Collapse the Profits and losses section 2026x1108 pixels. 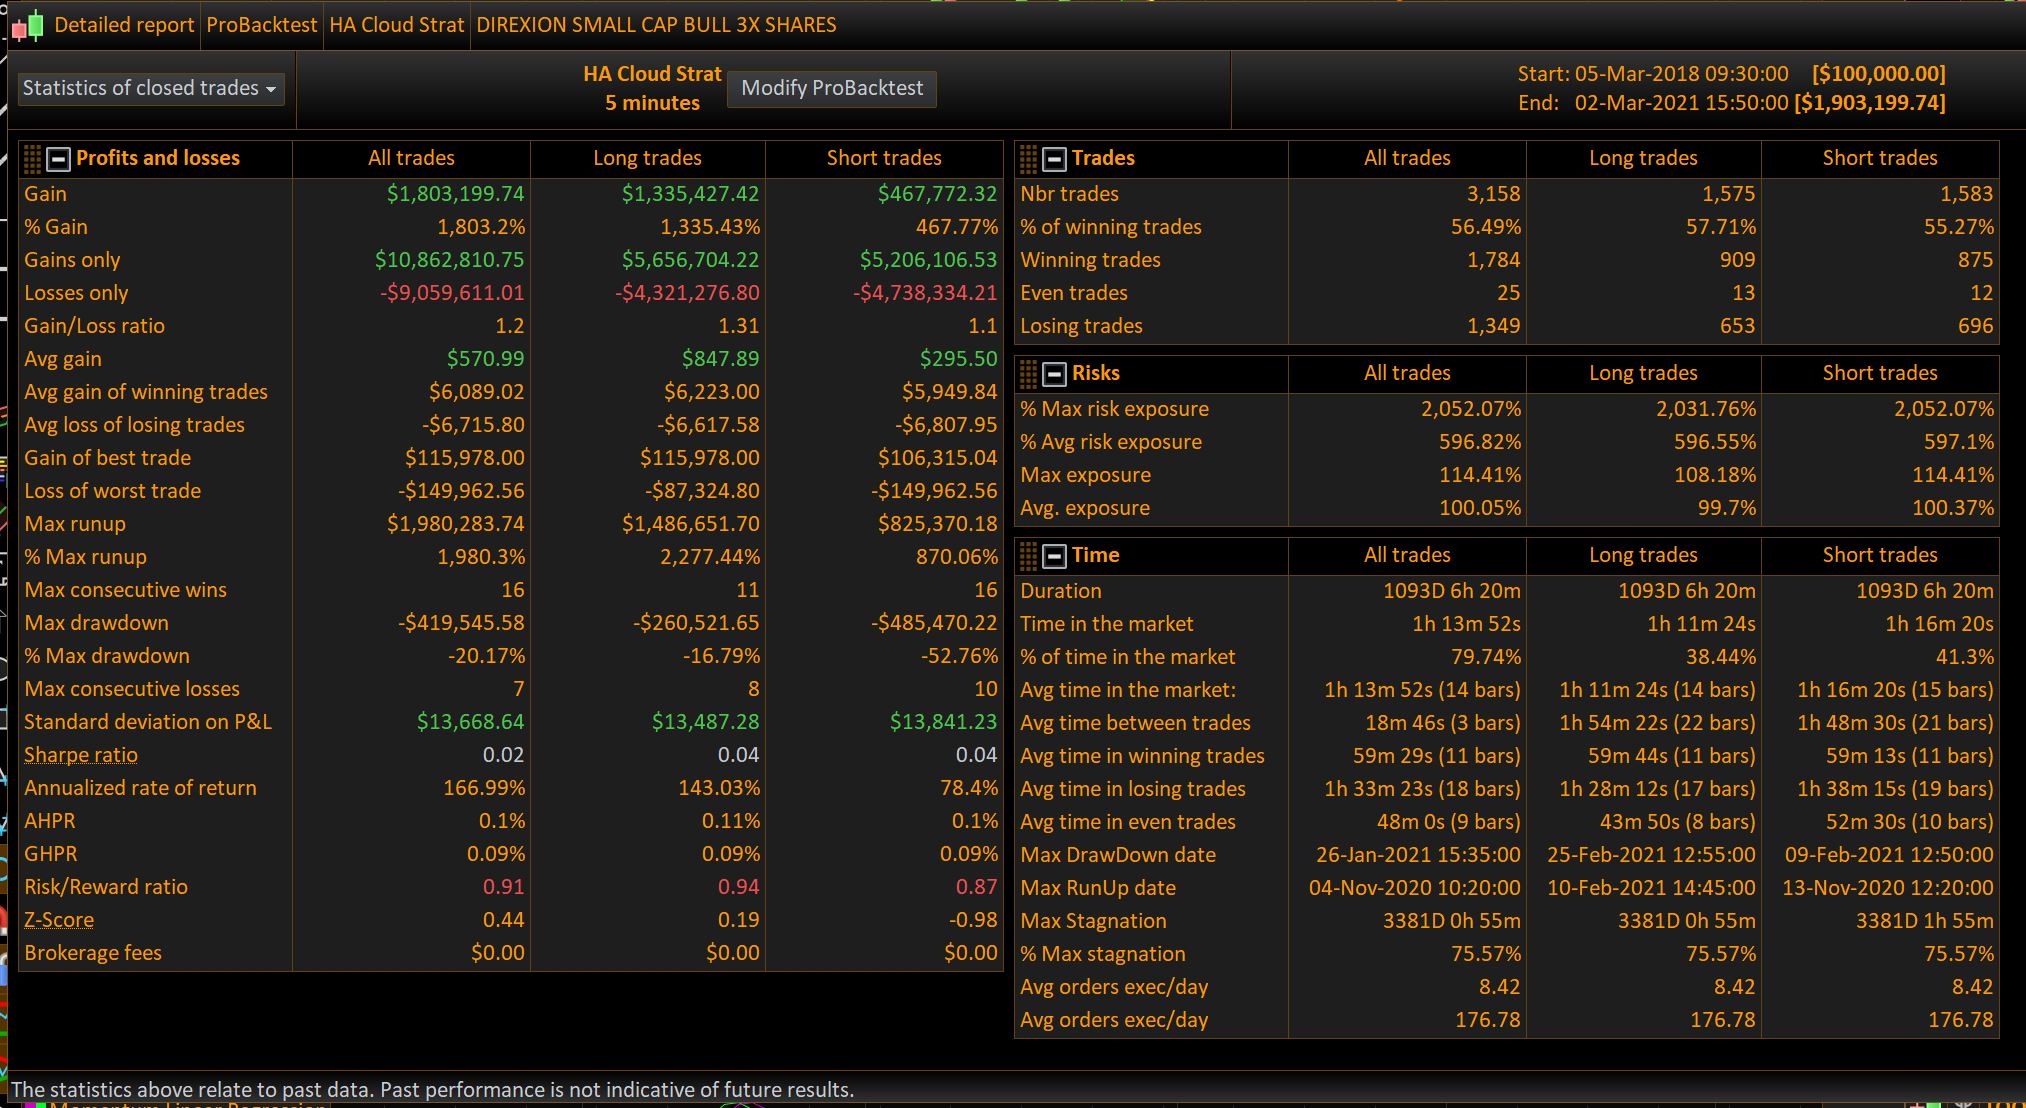58,158
